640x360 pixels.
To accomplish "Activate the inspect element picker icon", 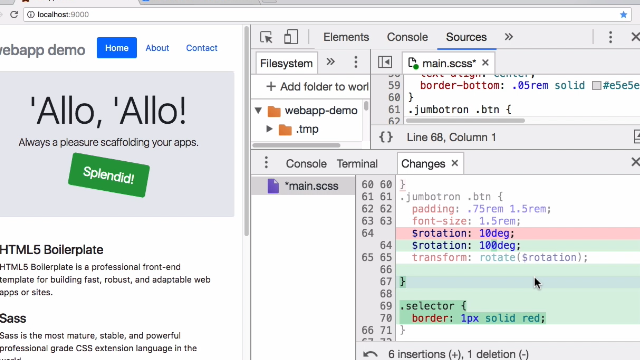I will 266,37.
